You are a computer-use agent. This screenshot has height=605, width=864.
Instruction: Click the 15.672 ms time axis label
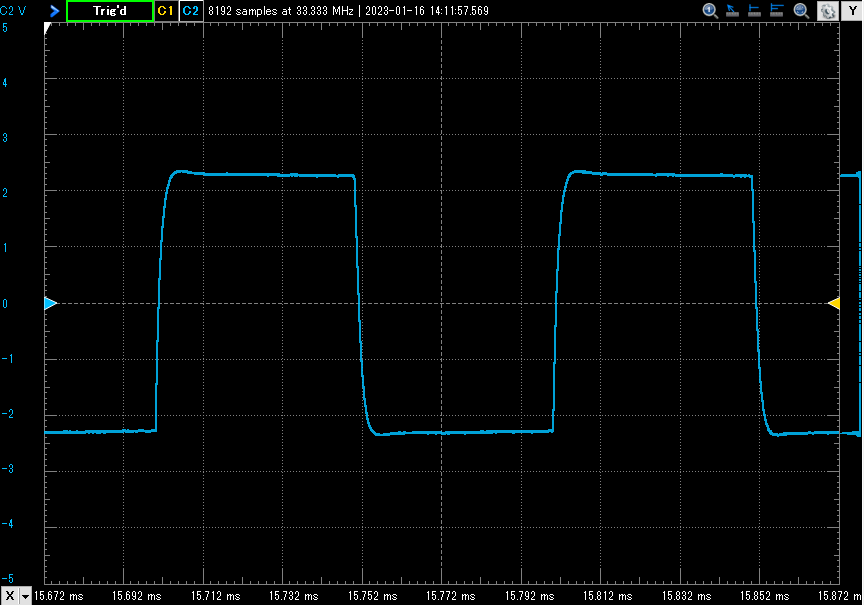[58, 596]
